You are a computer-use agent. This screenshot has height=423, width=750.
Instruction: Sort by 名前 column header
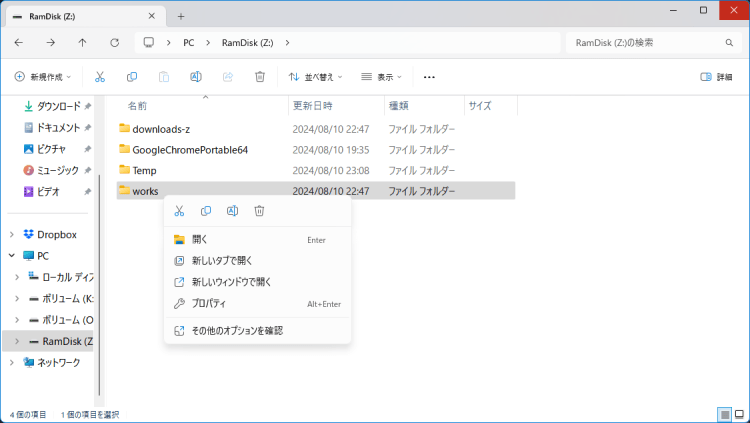pos(137,106)
